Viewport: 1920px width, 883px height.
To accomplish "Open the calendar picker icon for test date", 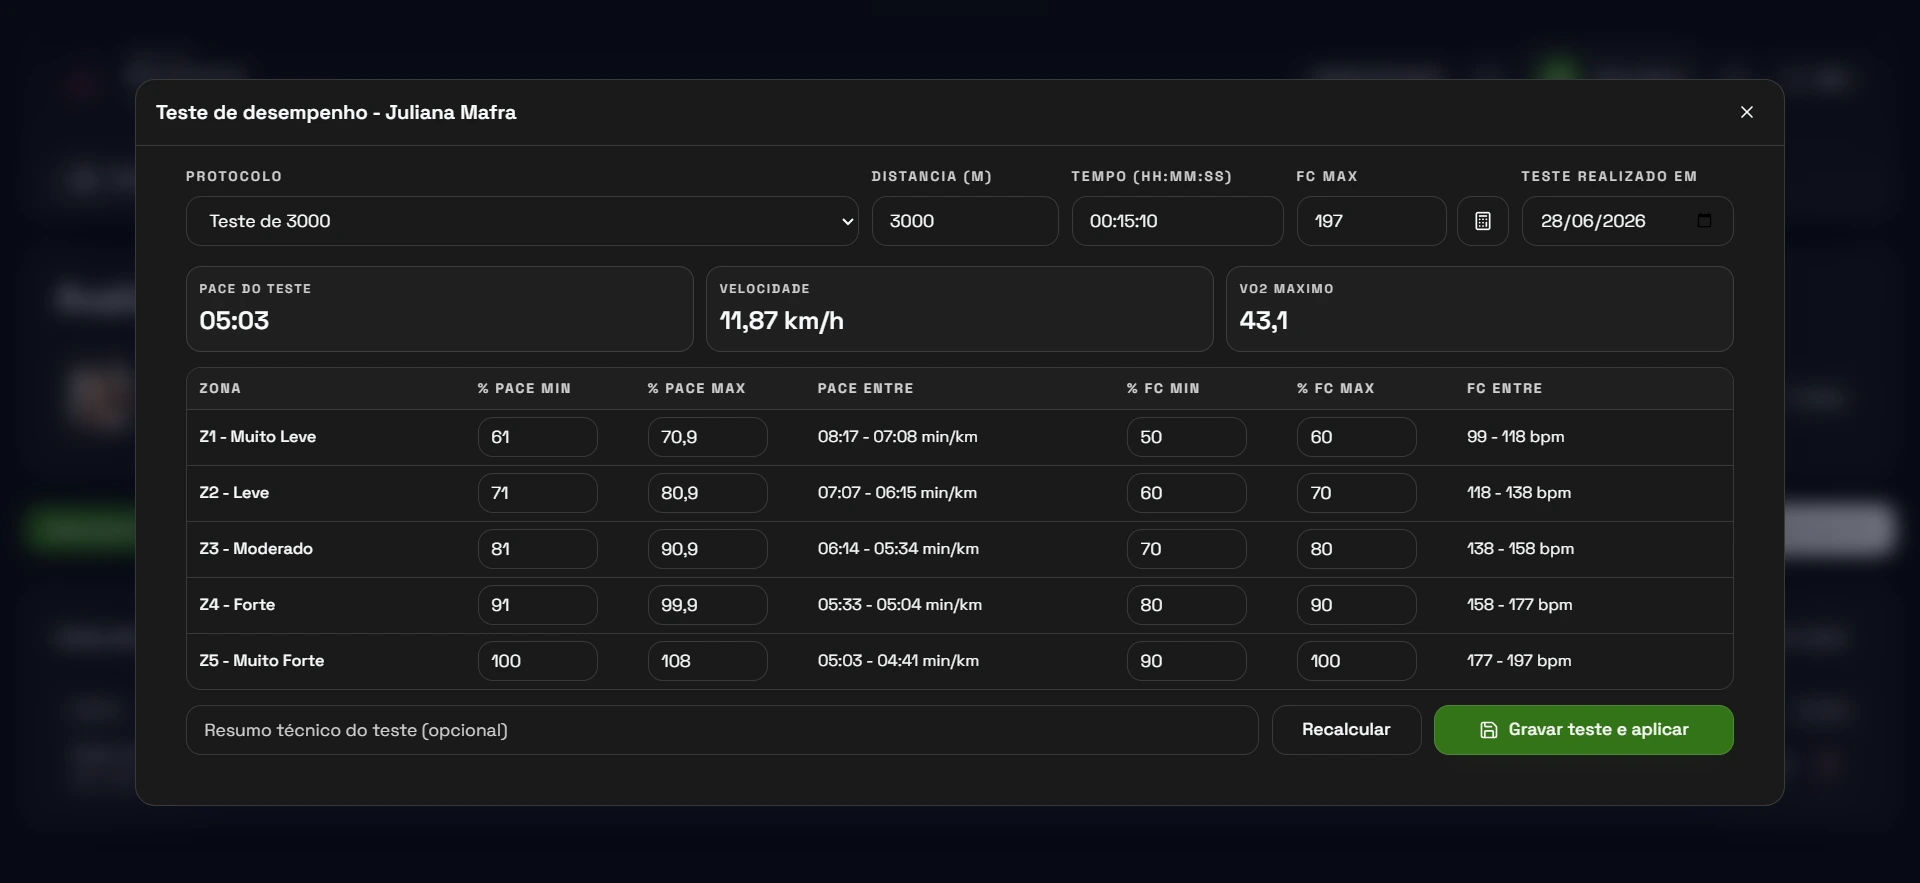I will (x=1704, y=221).
